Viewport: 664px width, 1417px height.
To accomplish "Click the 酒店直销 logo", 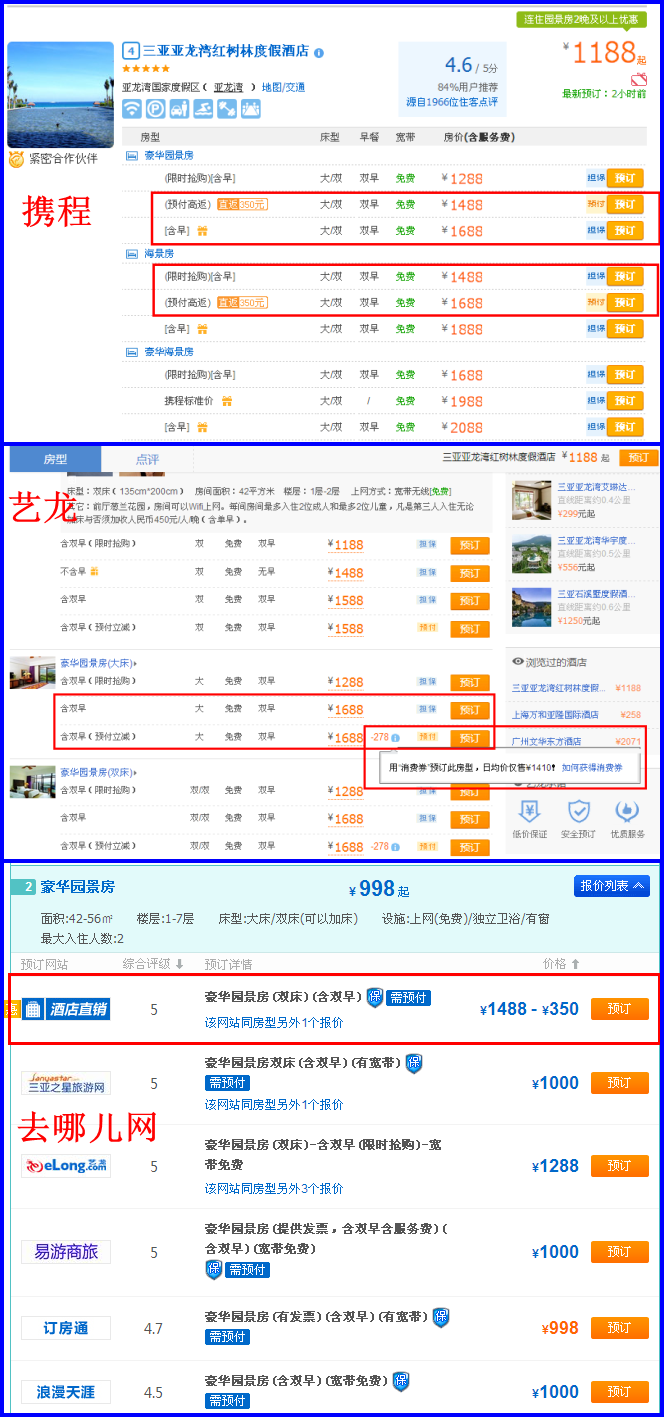I will tap(66, 1009).
